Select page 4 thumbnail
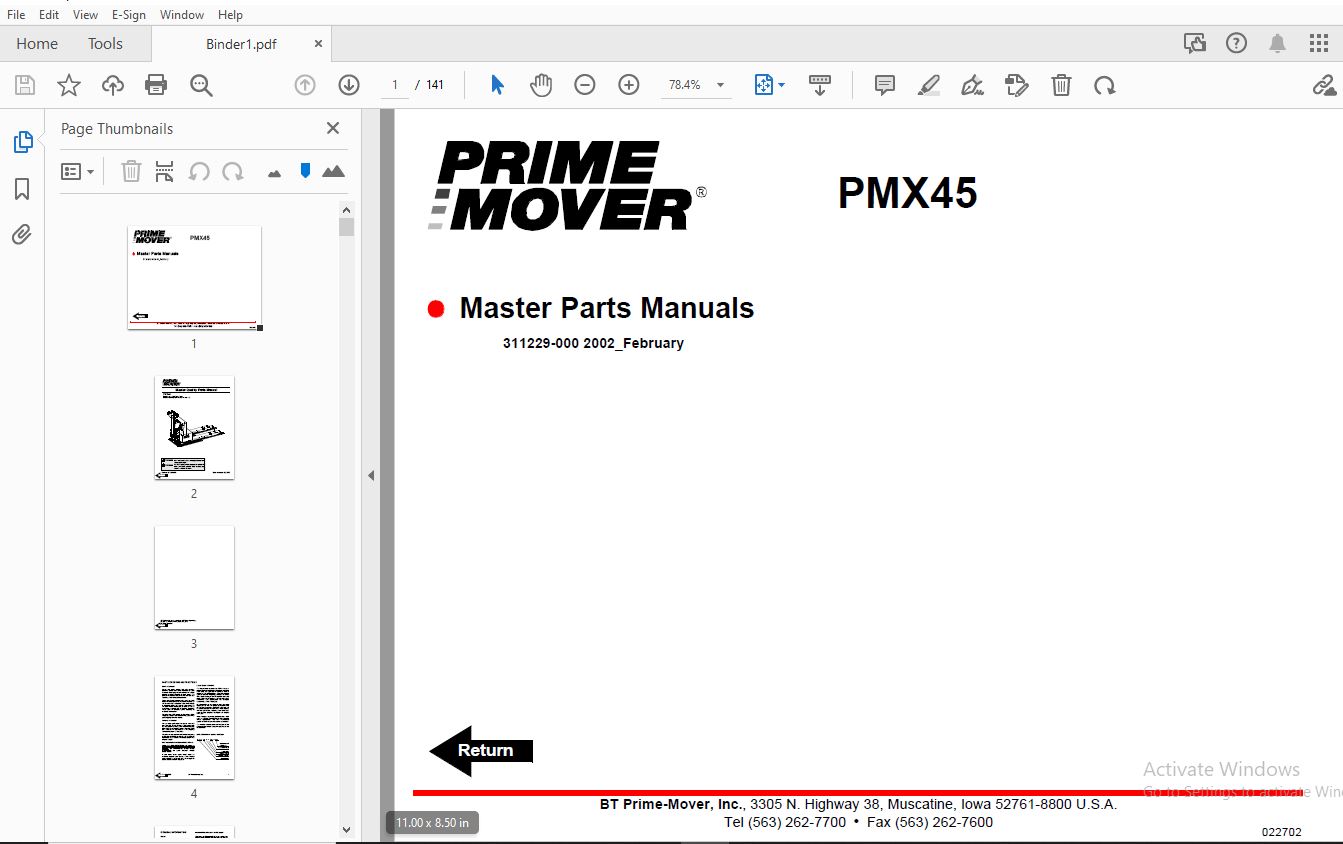This screenshot has width=1343, height=844. [x=194, y=728]
